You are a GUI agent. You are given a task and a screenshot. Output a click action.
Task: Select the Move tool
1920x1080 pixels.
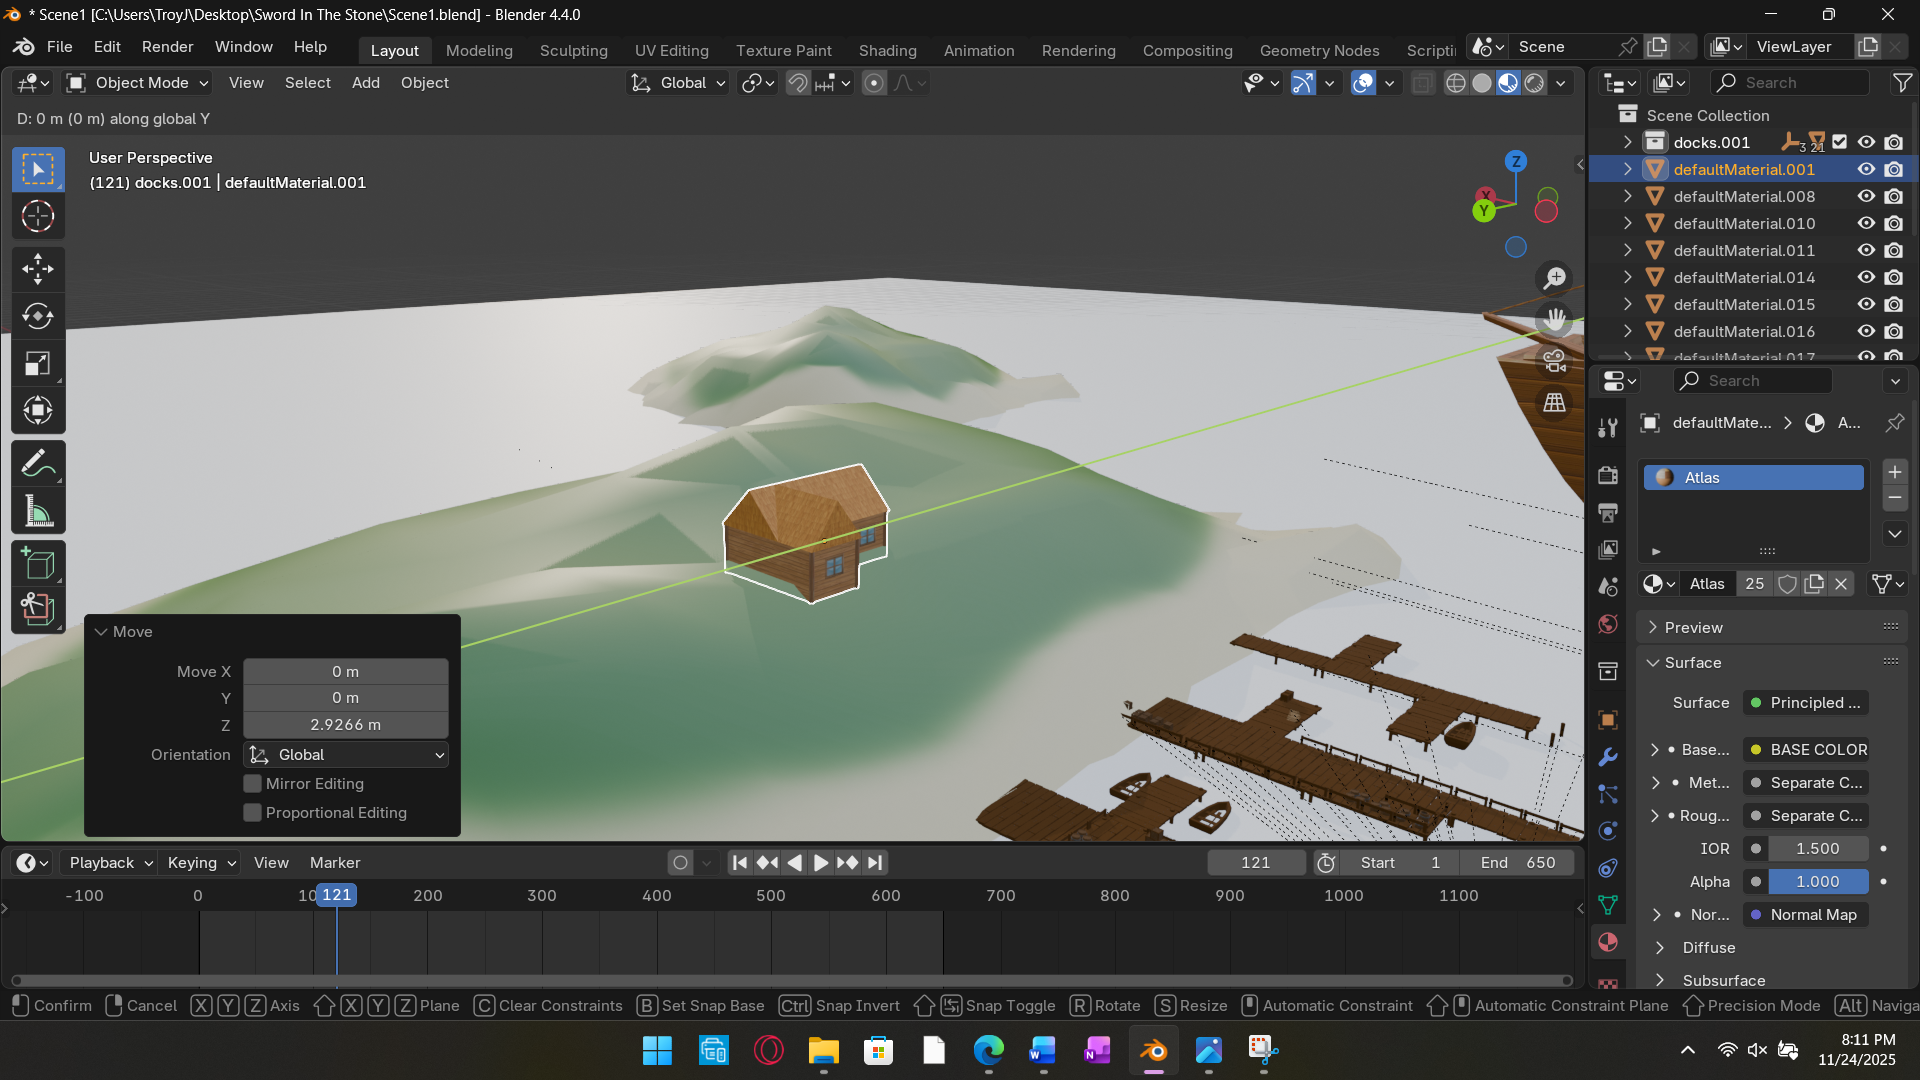tap(38, 268)
